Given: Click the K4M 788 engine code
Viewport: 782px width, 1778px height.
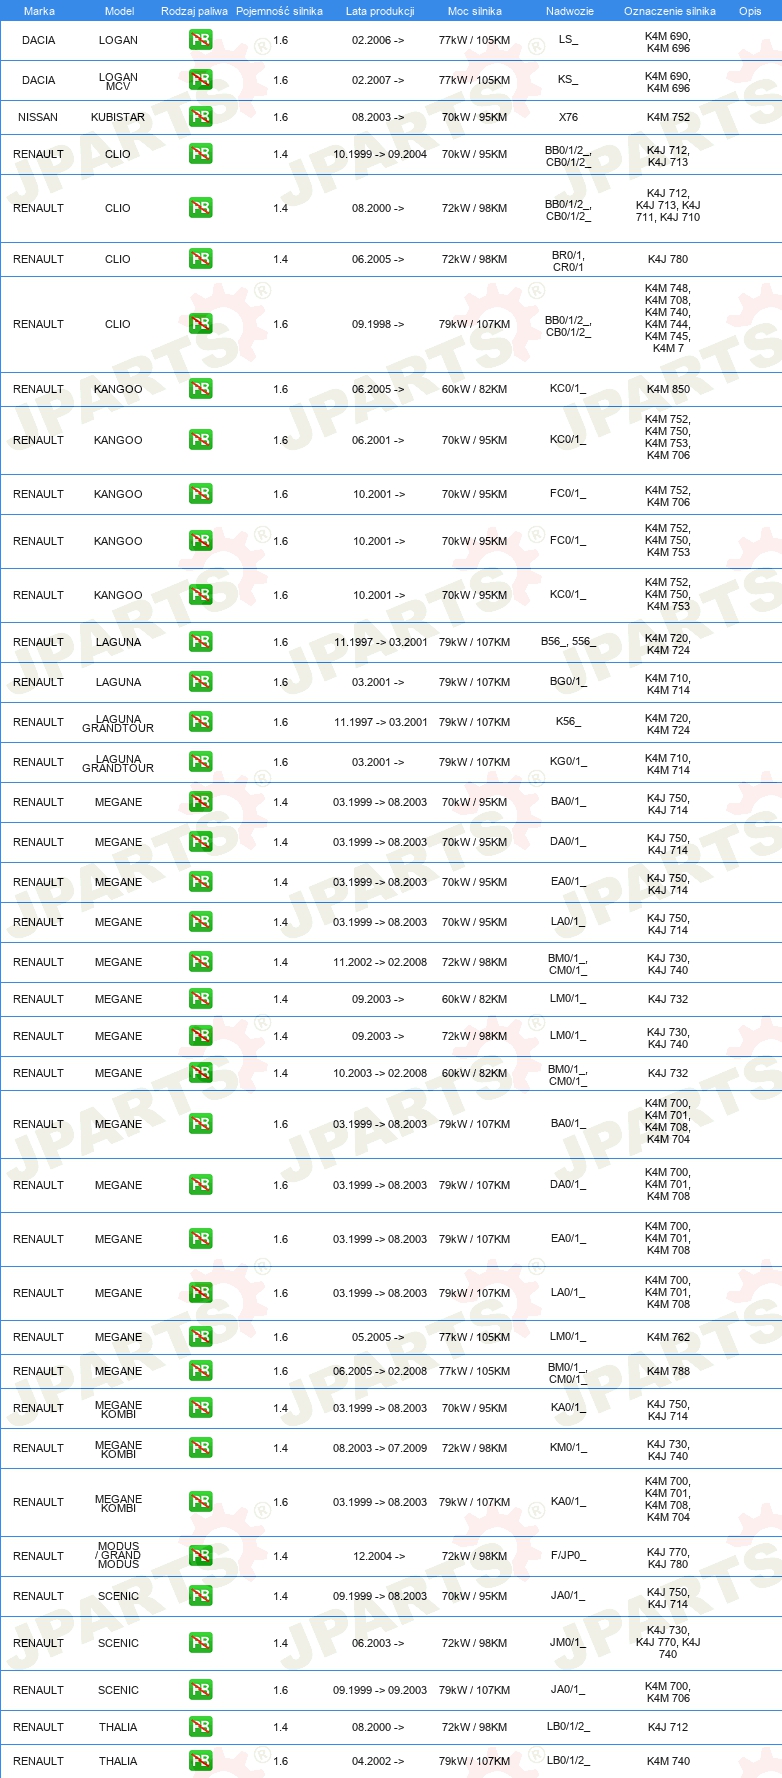Looking at the screenshot, I should pos(668,1372).
